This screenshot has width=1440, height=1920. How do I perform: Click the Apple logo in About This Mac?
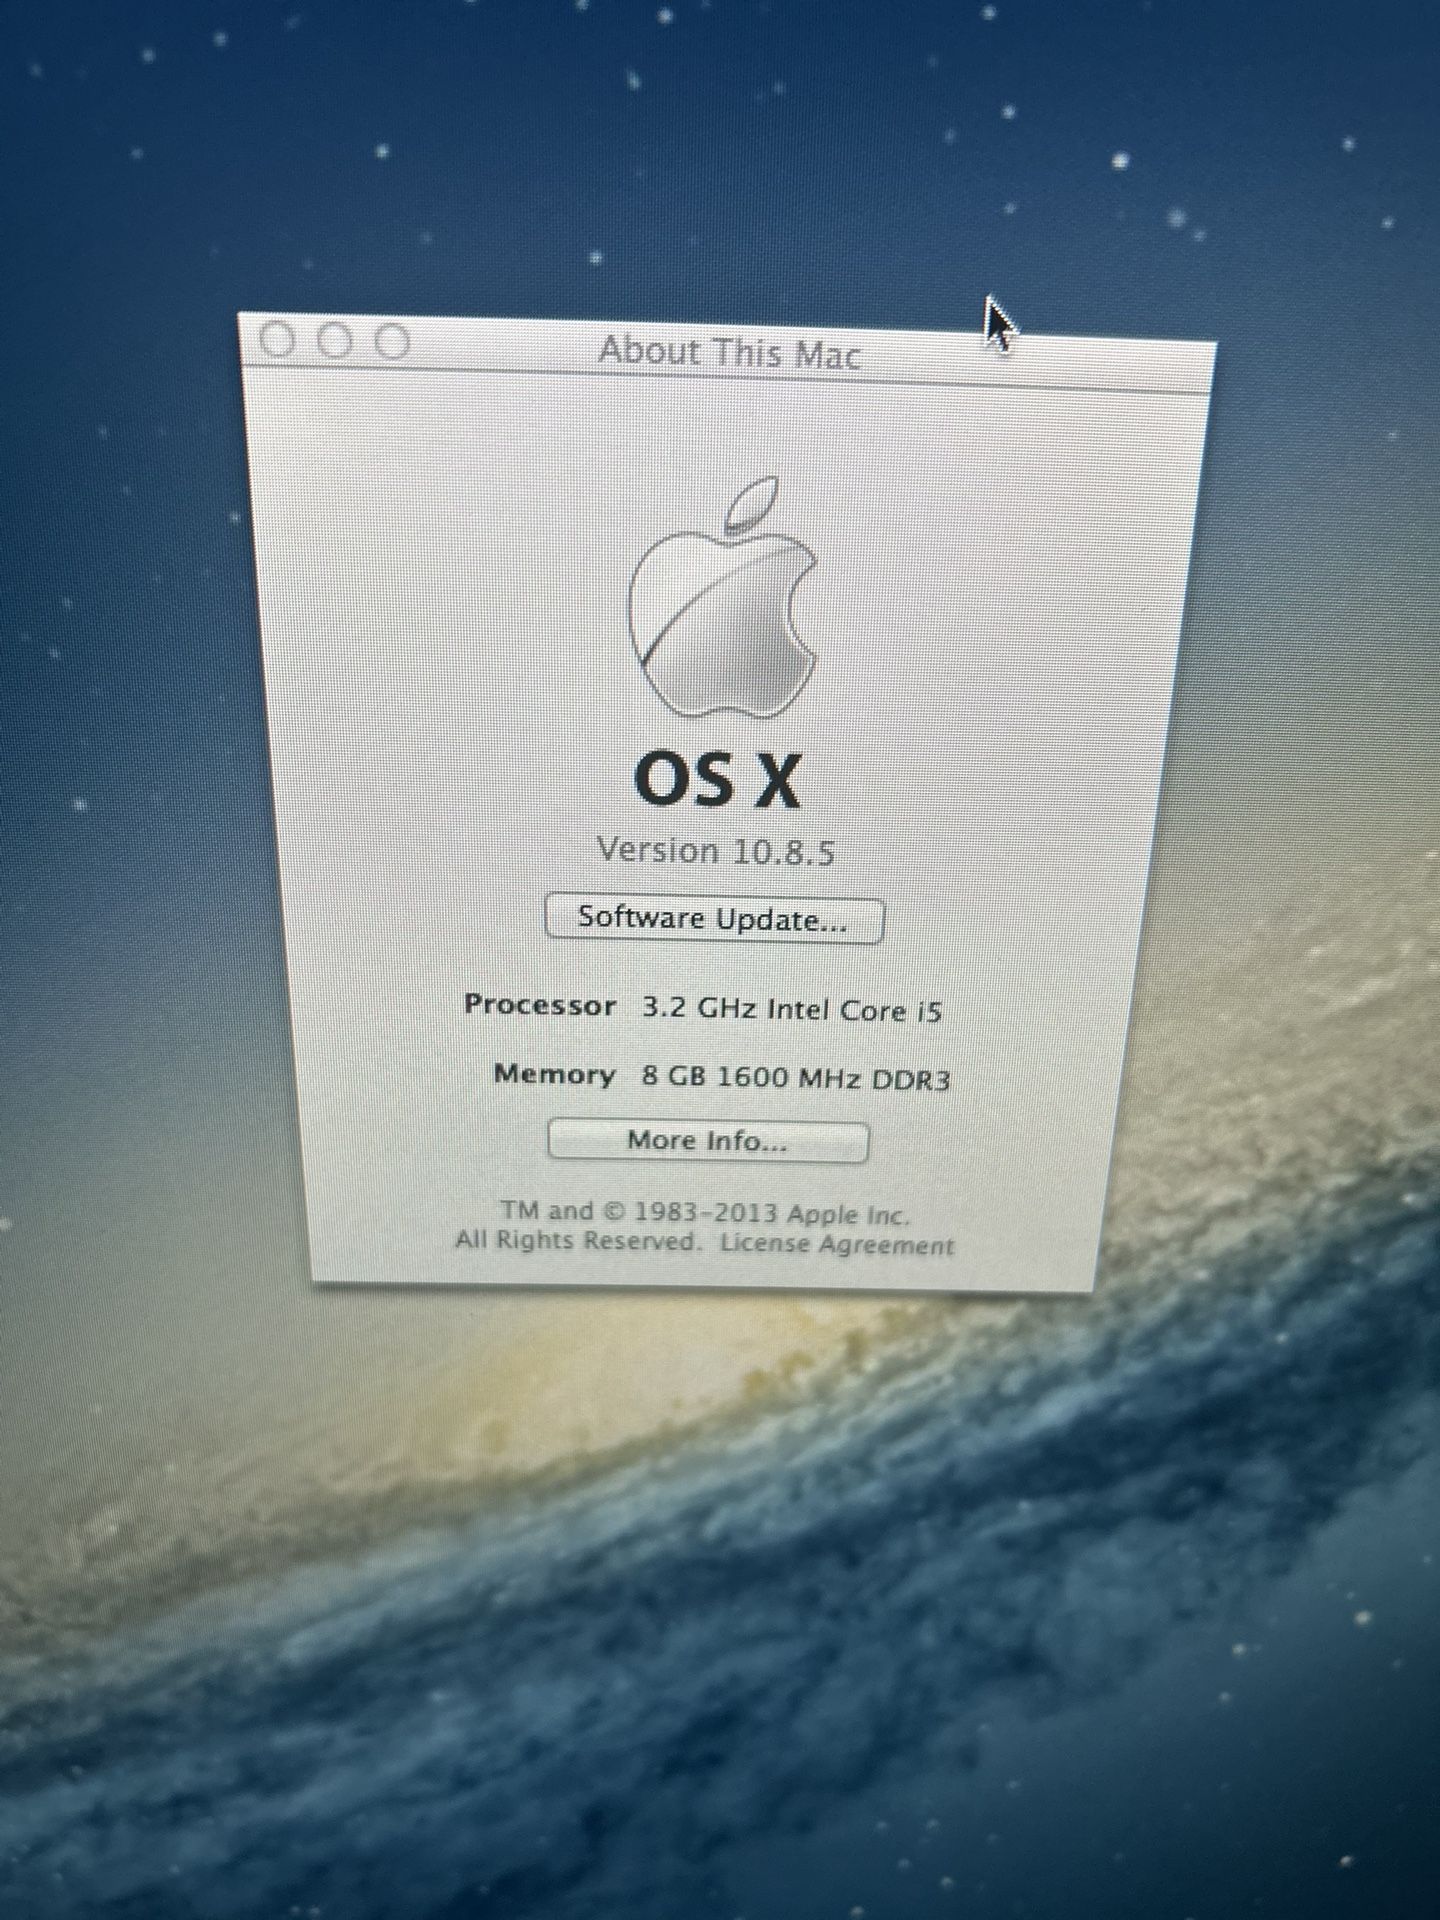click(x=722, y=599)
